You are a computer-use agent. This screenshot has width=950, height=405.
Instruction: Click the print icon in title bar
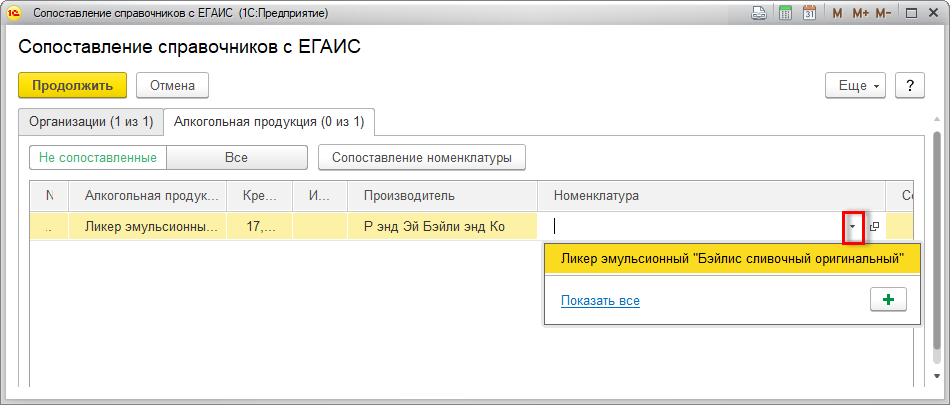(759, 14)
